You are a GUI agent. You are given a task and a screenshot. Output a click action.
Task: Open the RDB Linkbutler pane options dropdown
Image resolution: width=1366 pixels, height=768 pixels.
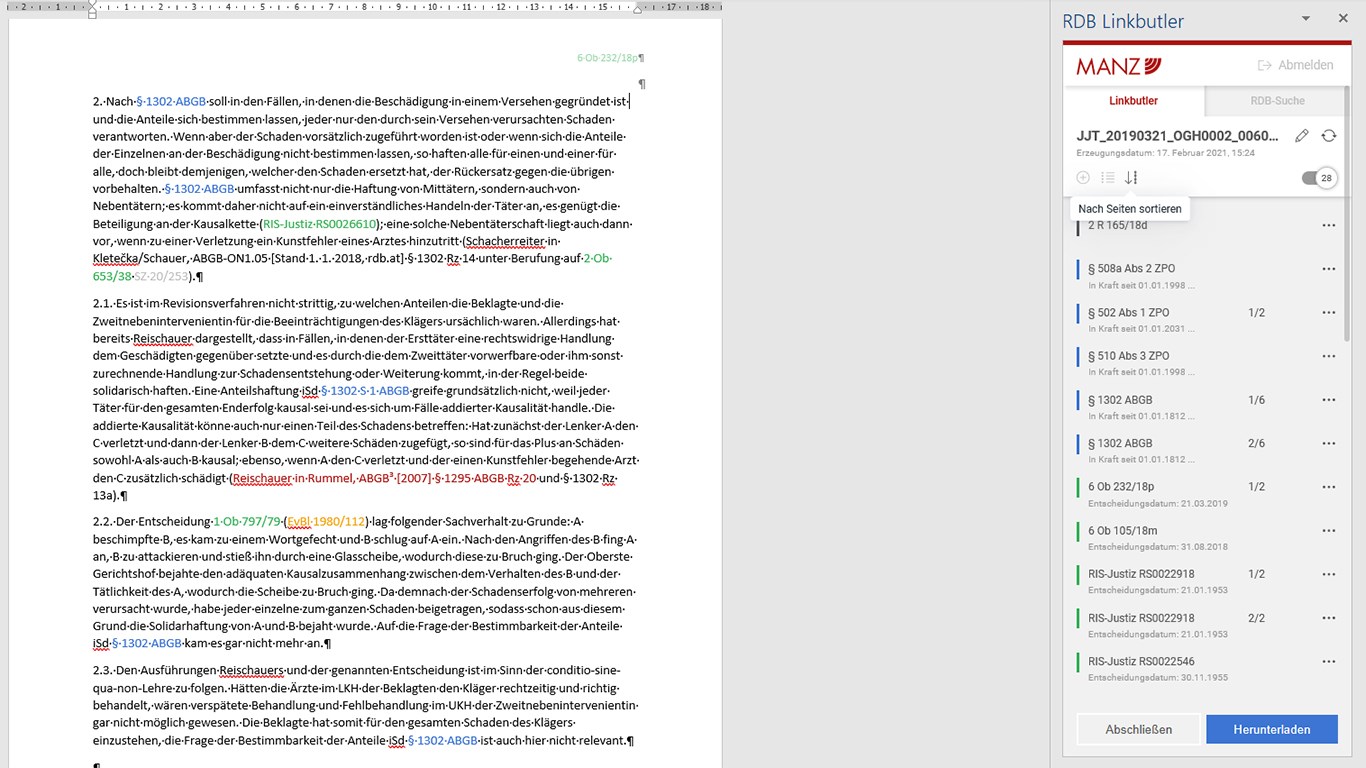point(1305,19)
